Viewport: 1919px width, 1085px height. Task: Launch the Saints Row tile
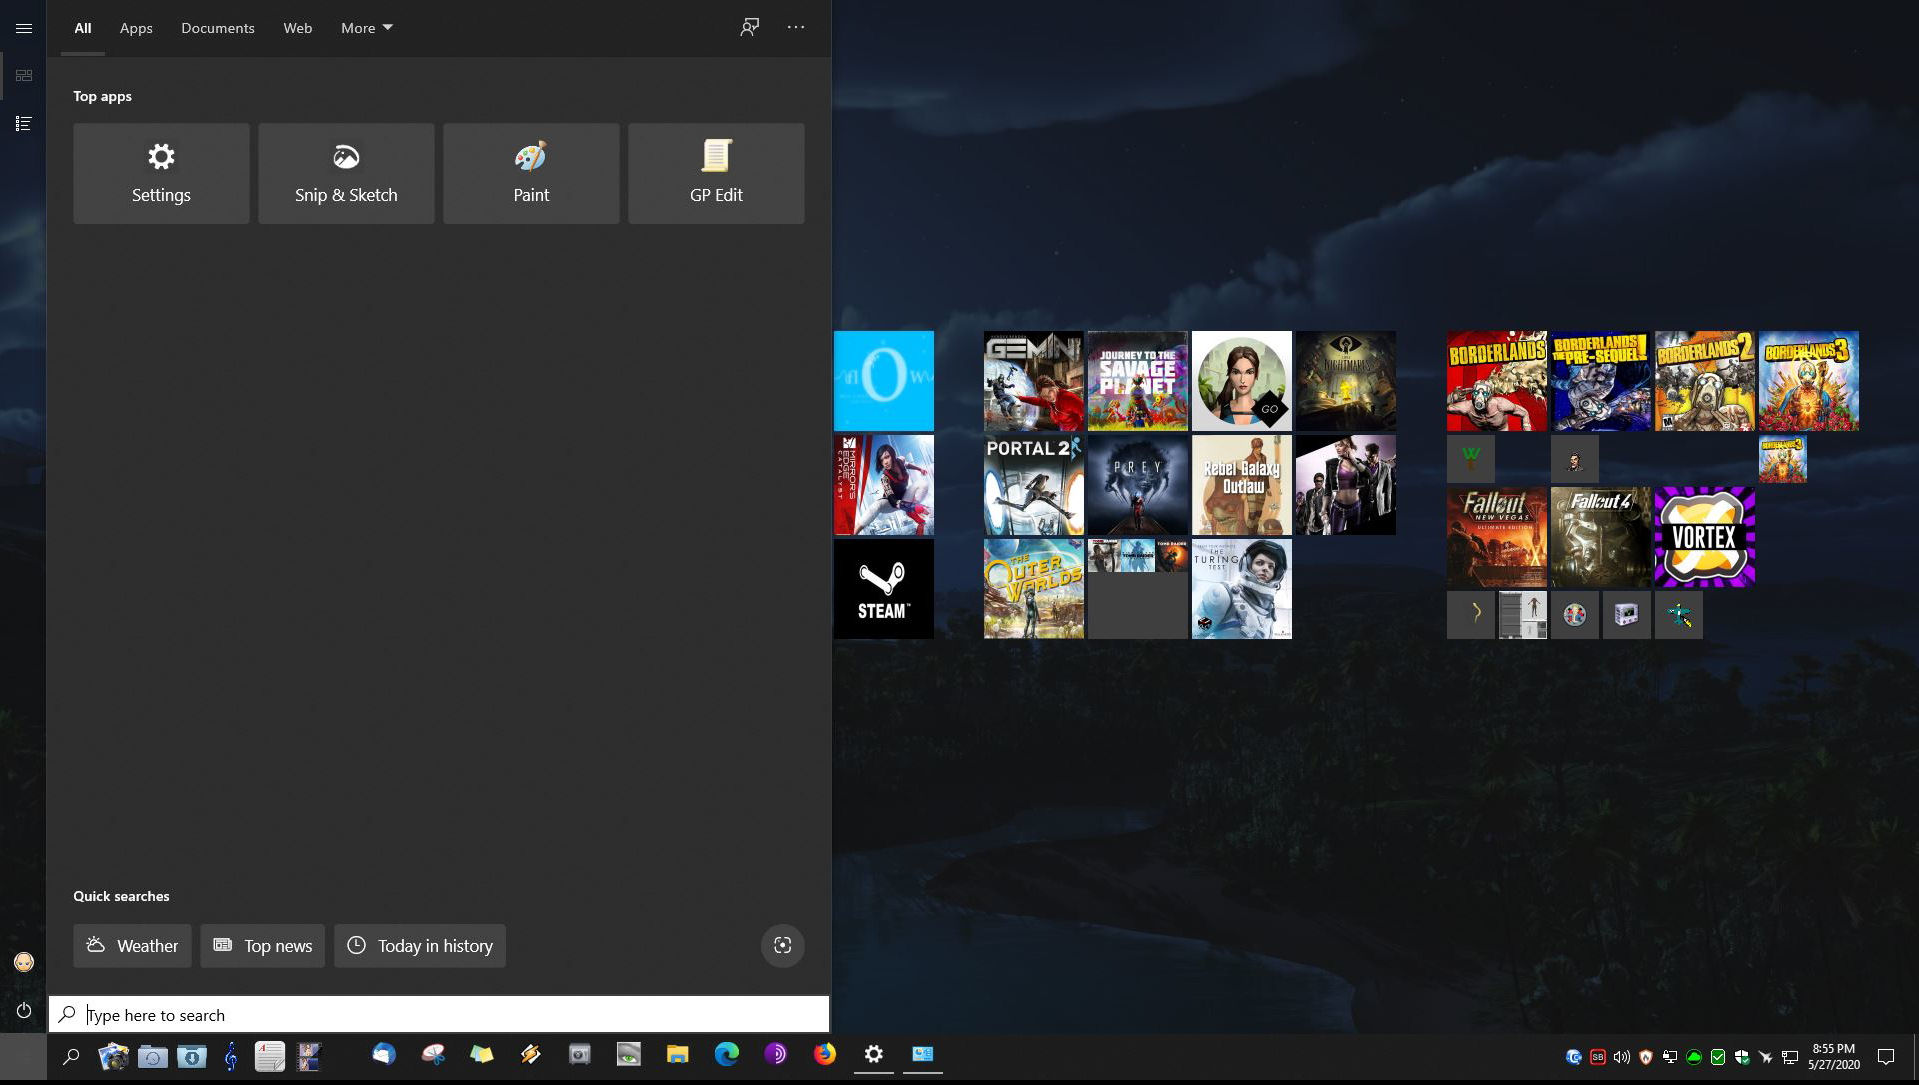tap(1346, 485)
